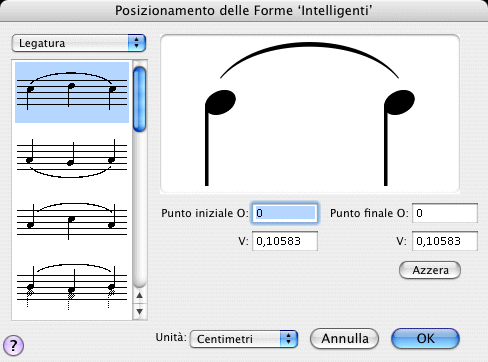Screen dimensions: 488x362
Task: Click the Azzera reset button
Action: pos(430,270)
